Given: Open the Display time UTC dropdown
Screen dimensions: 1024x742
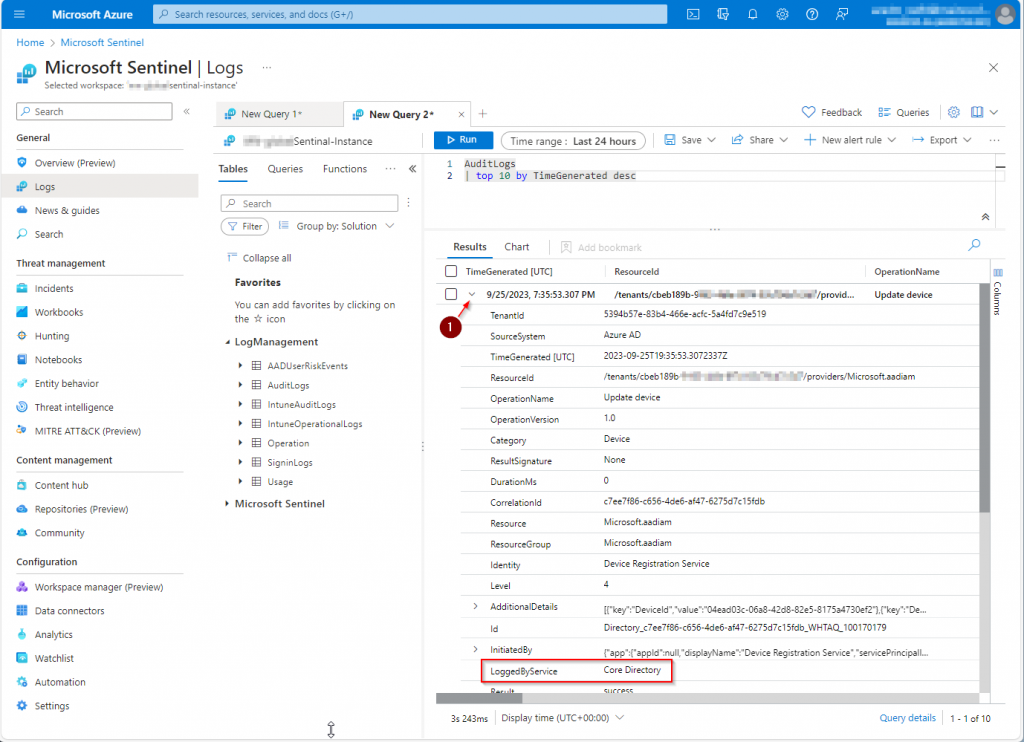Looking at the screenshot, I should click(x=562, y=718).
